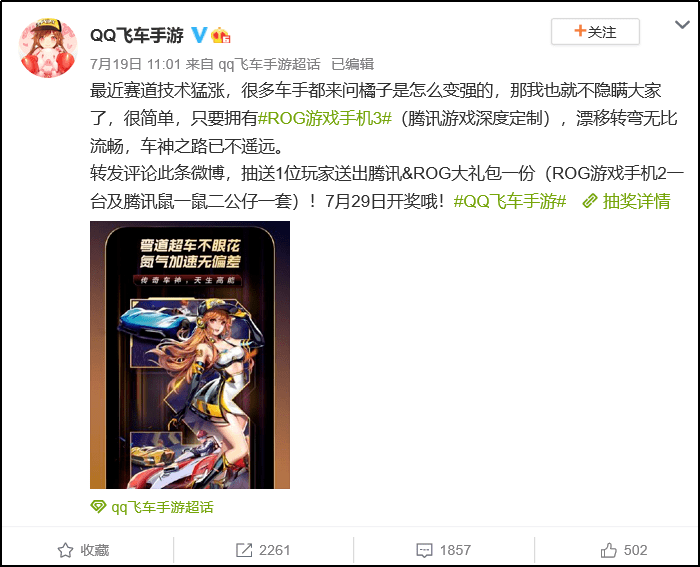
Task: Open the post timestamp 7月19日 11:01
Action: (x=135, y=64)
